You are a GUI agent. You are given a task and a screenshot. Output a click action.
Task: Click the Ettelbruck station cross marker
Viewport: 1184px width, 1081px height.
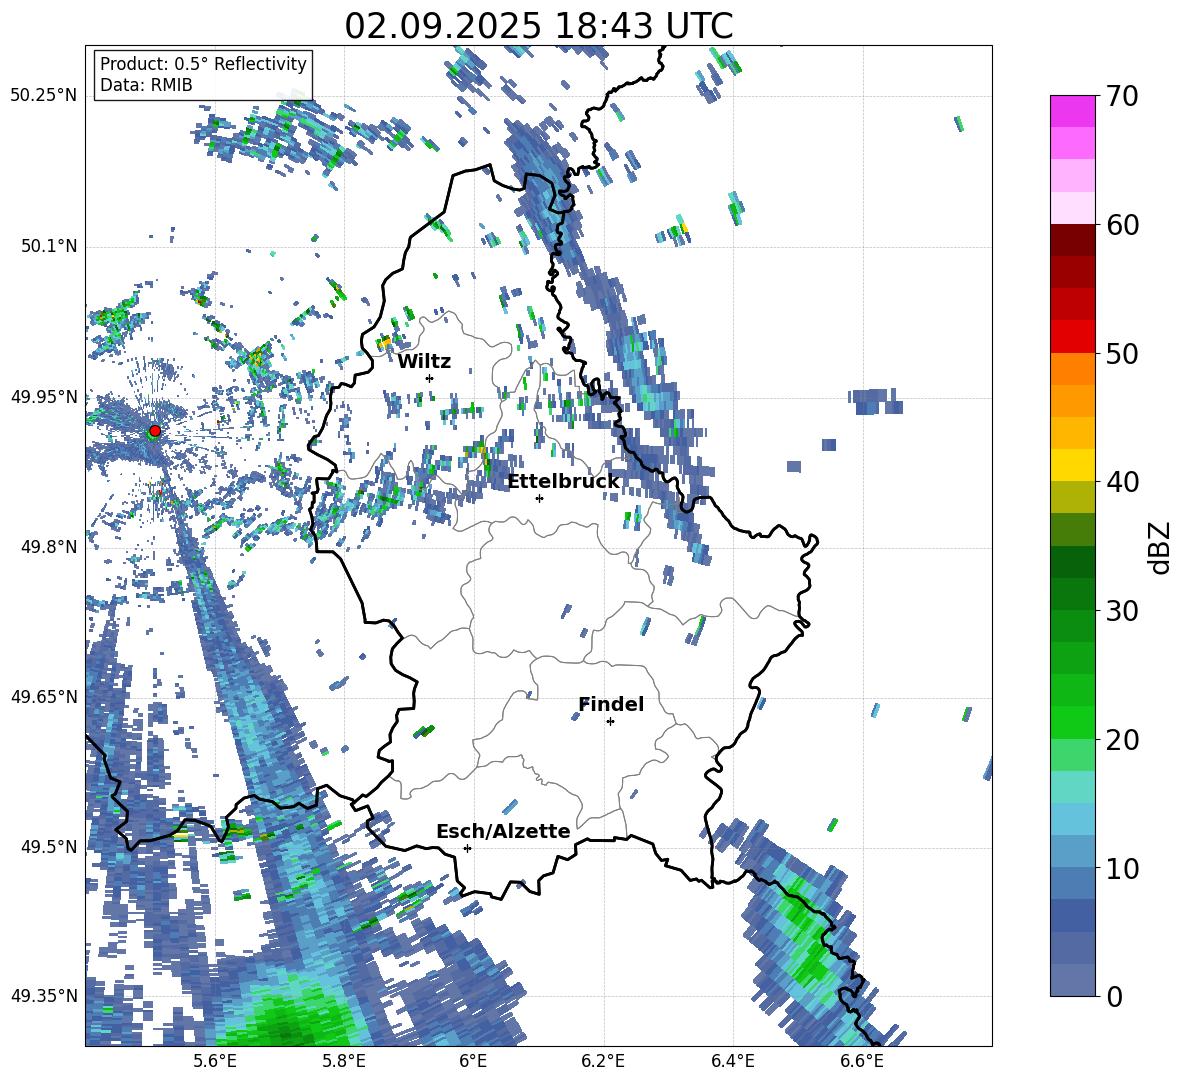(539, 498)
